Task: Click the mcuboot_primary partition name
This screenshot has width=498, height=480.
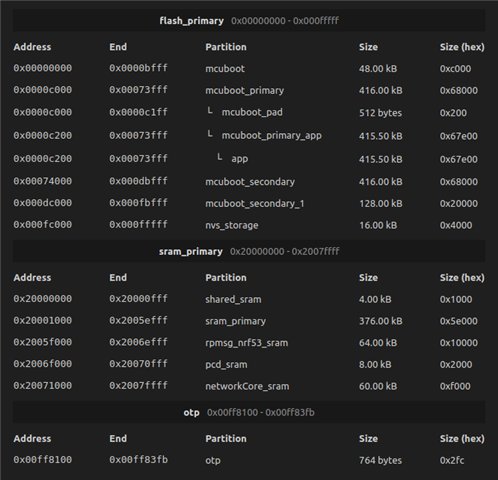Action: coord(244,90)
